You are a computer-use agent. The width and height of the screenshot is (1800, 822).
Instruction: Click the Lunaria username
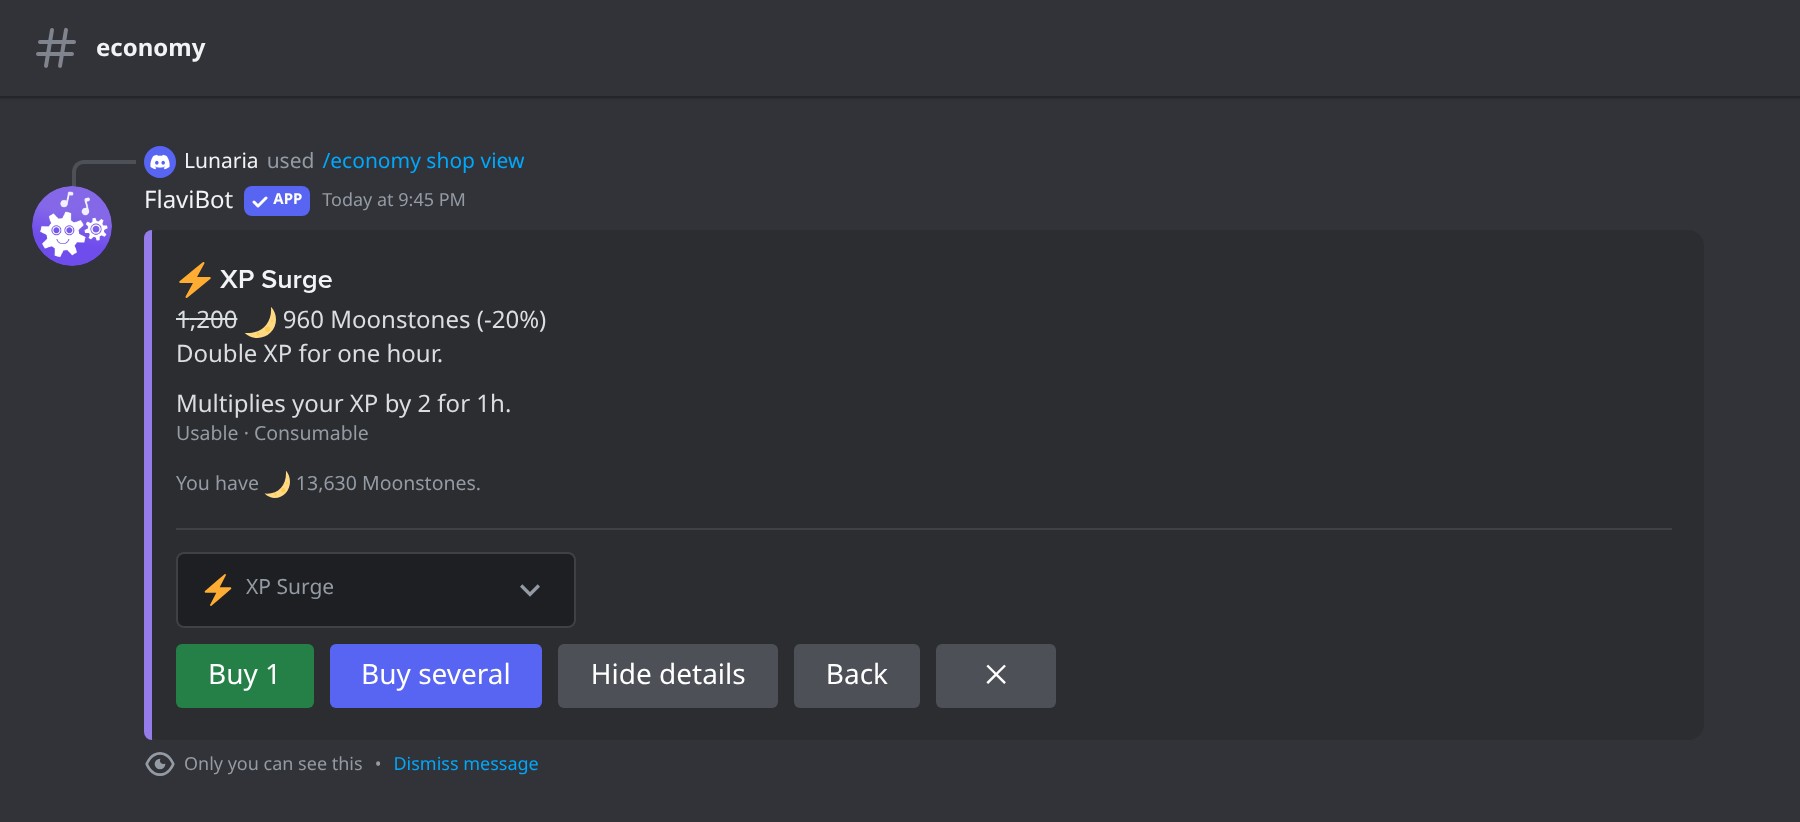pos(221,161)
